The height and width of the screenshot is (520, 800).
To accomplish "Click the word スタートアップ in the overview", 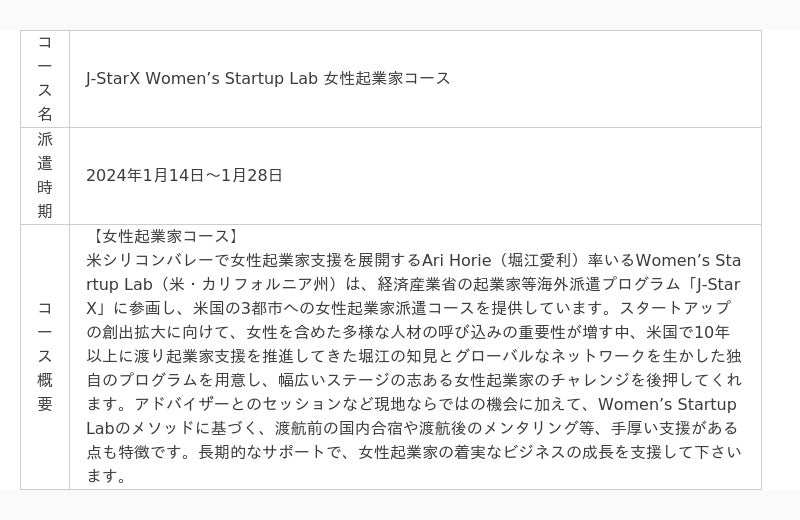I will click(x=675, y=308).
